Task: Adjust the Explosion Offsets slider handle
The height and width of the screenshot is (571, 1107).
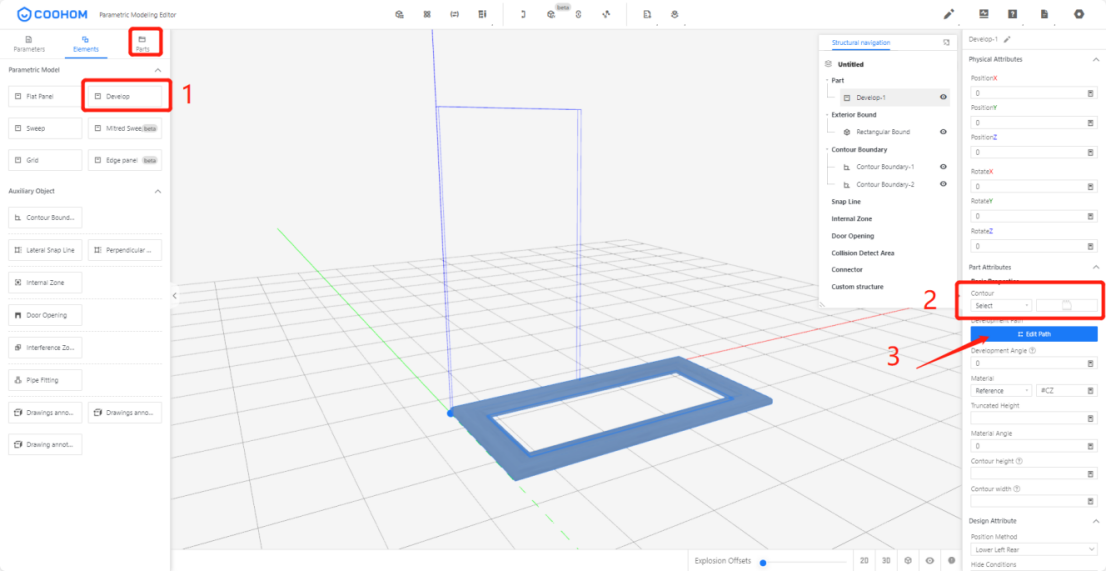Action: 763,562
